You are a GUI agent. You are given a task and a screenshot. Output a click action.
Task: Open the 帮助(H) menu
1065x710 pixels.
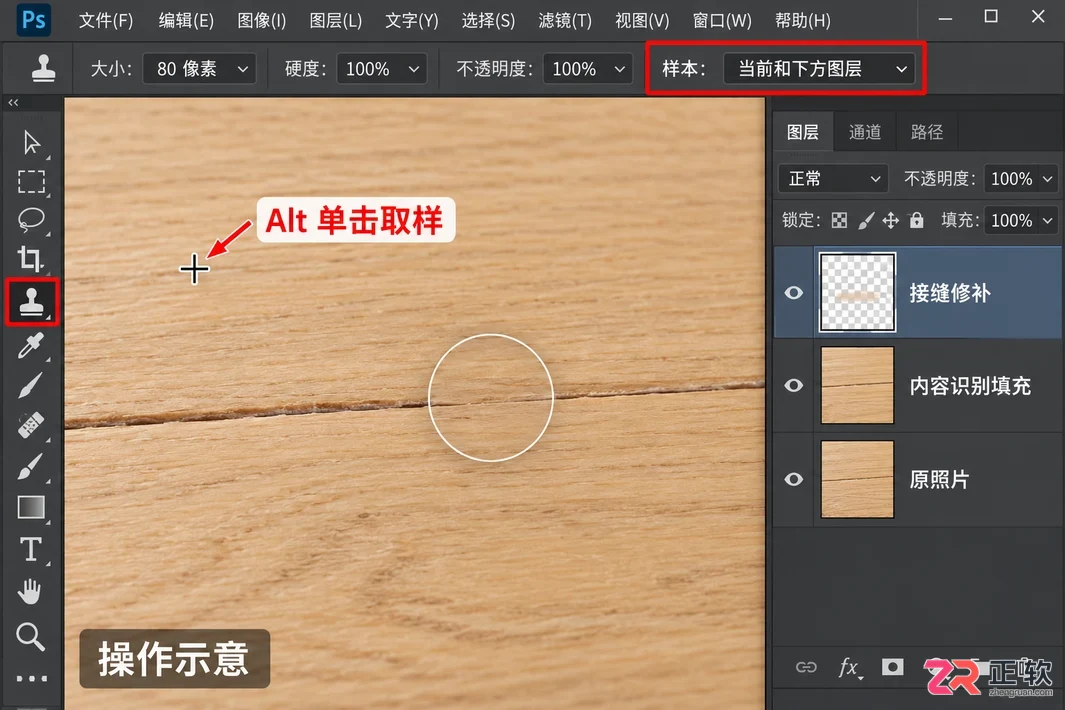coord(803,20)
